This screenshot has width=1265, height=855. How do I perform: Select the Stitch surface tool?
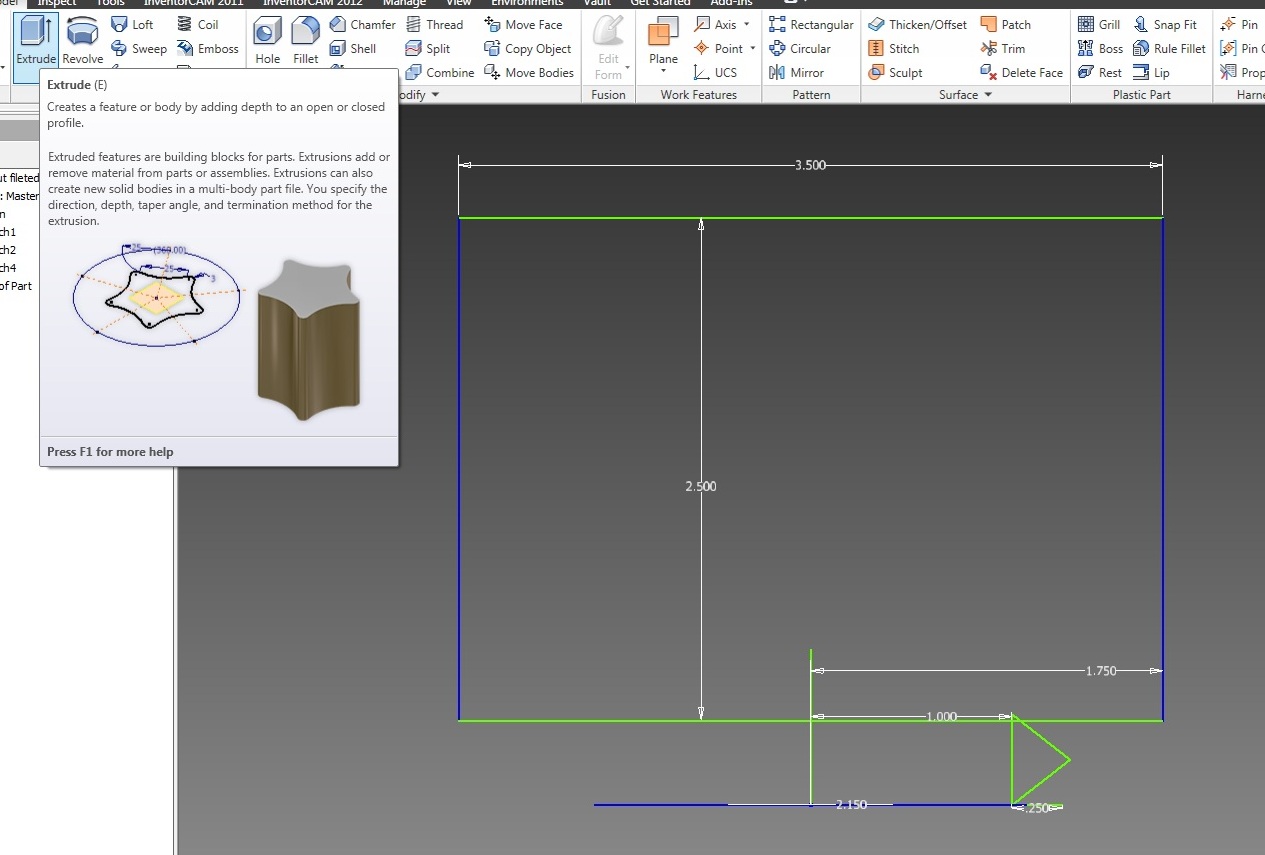[894, 48]
